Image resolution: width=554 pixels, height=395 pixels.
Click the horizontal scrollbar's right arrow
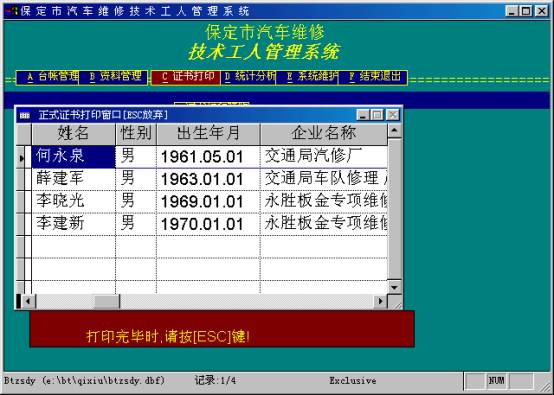[380, 301]
